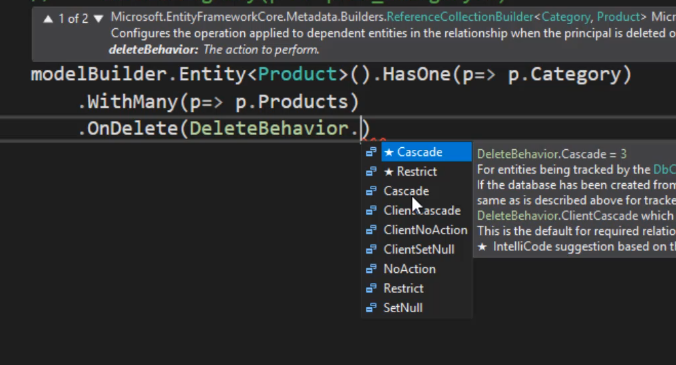Click the enum icon beside NoAction
The width and height of the screenshot is (676, 365).
371,269
